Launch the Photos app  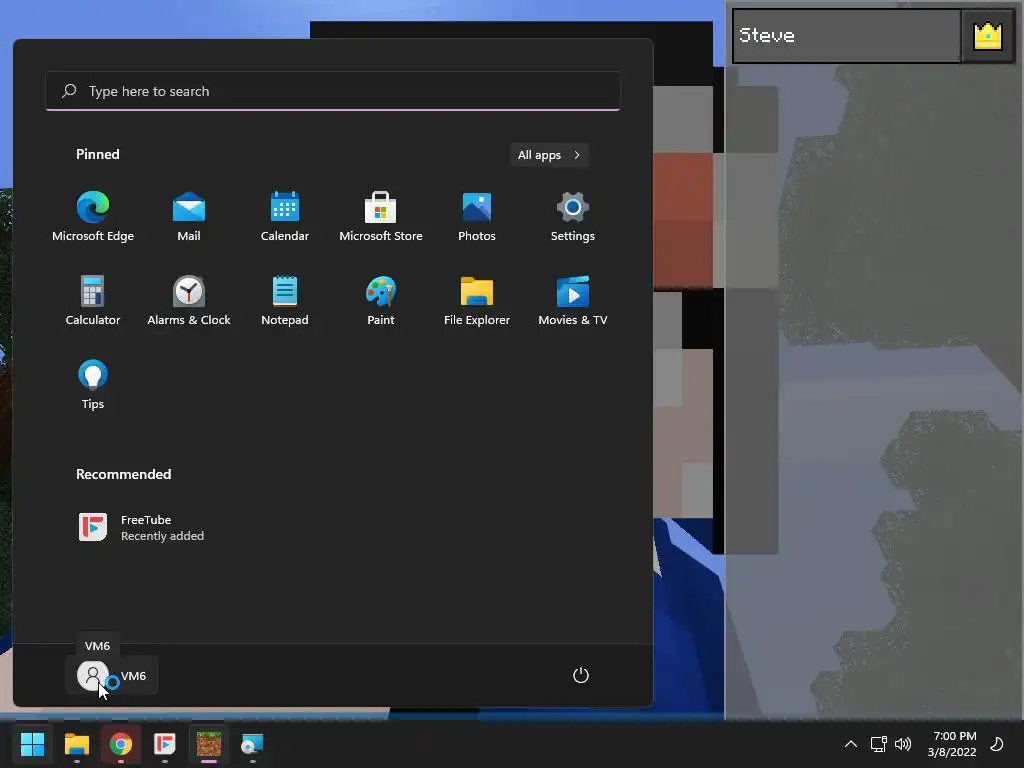[477, 217]
